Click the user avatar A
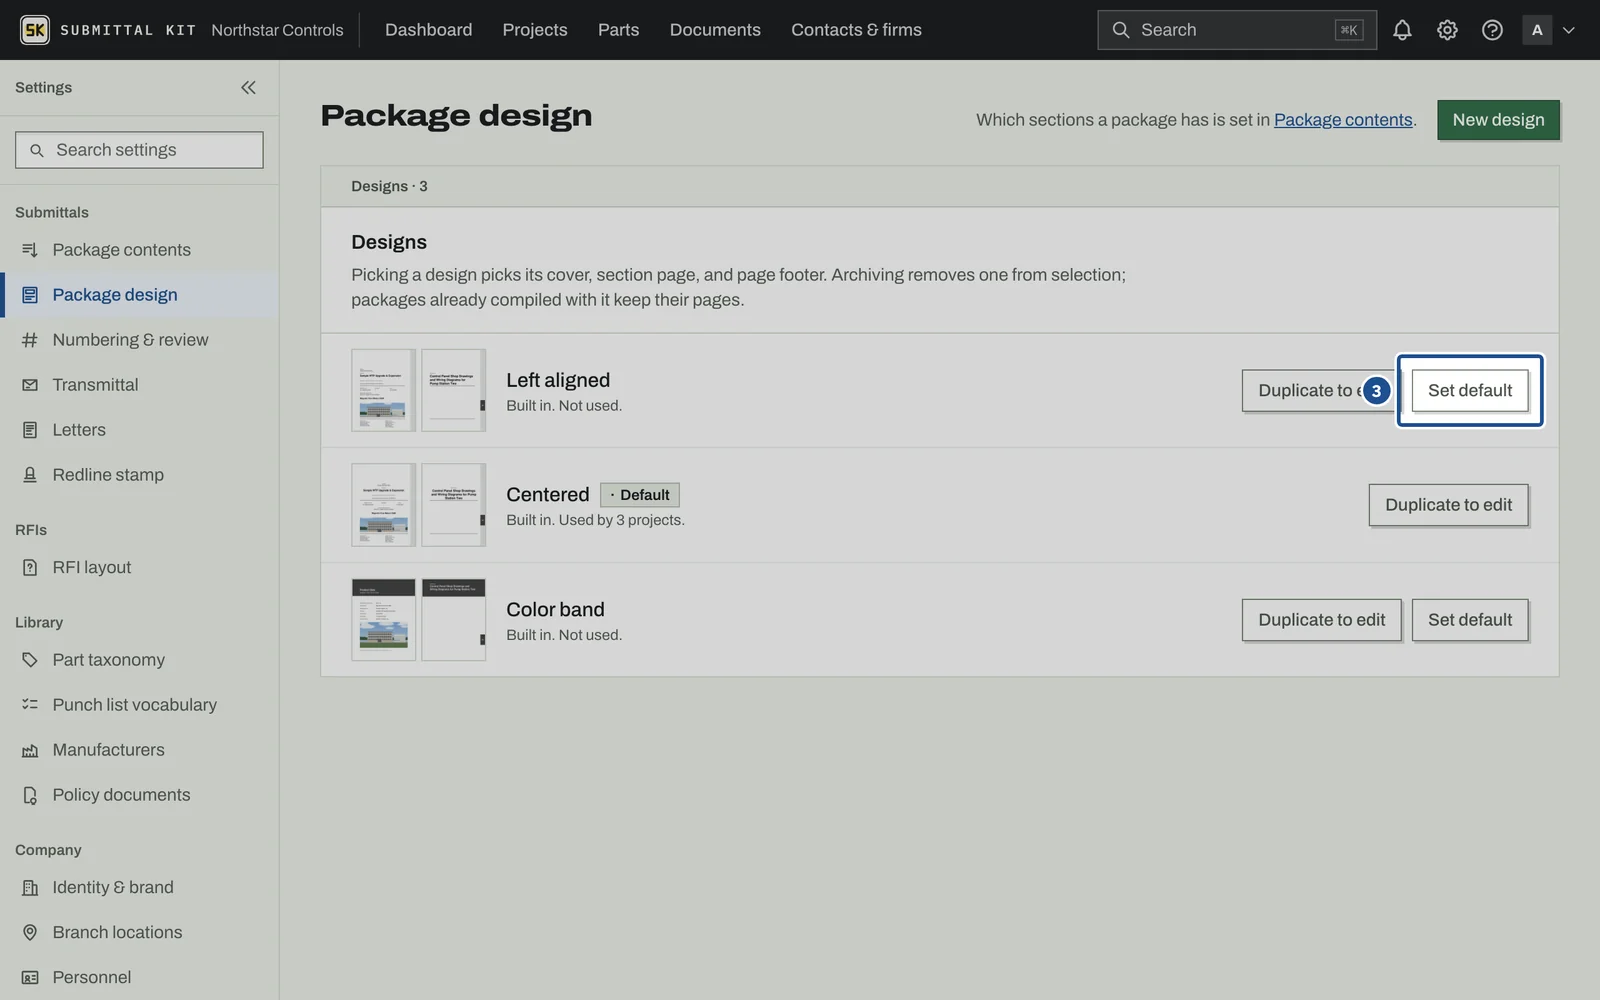The height and width of the screenshot is (1000, 1600). 1537,30
